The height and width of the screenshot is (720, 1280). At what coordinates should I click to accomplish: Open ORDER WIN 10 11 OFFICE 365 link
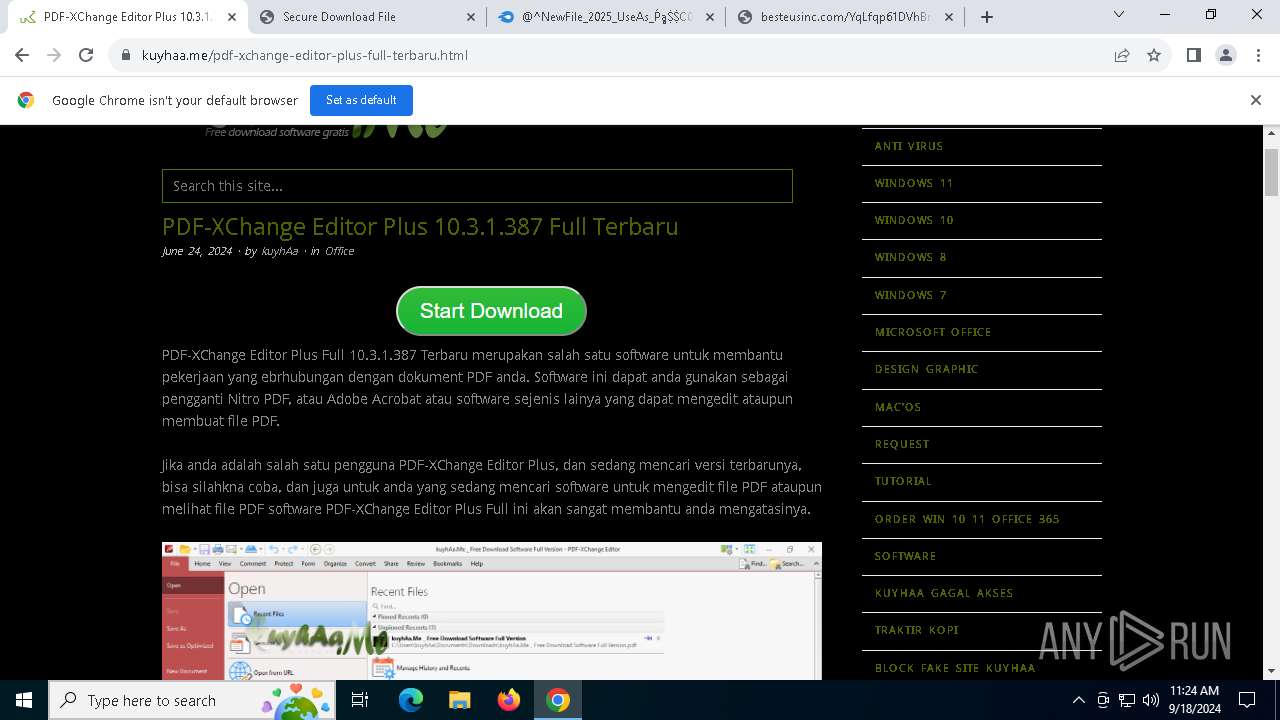coord(967,519)
